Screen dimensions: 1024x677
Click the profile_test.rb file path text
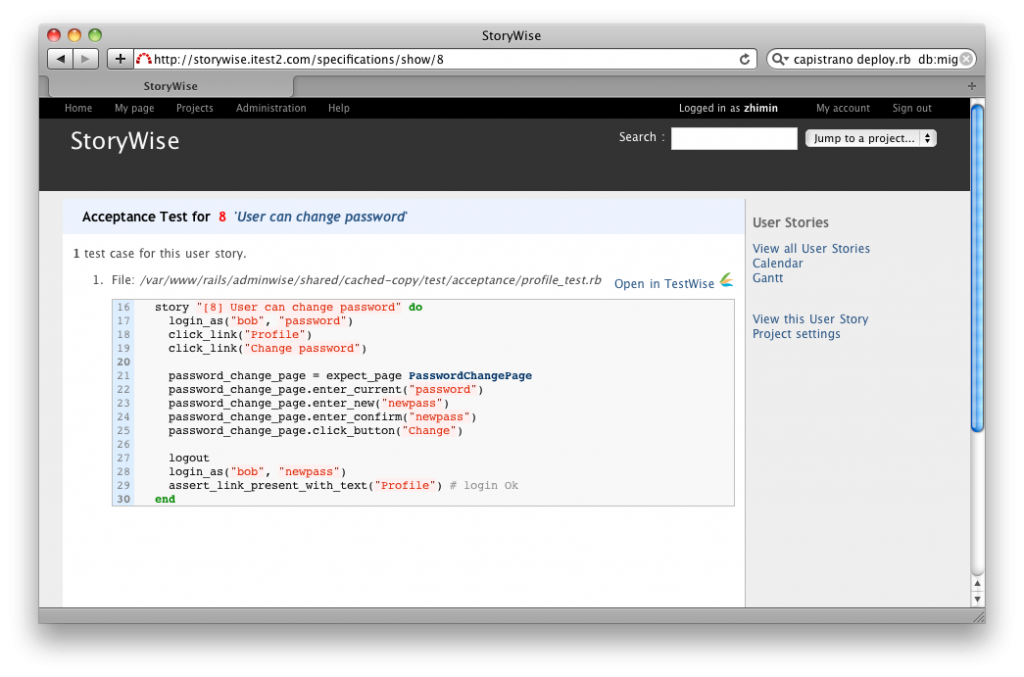pos(370,280)
